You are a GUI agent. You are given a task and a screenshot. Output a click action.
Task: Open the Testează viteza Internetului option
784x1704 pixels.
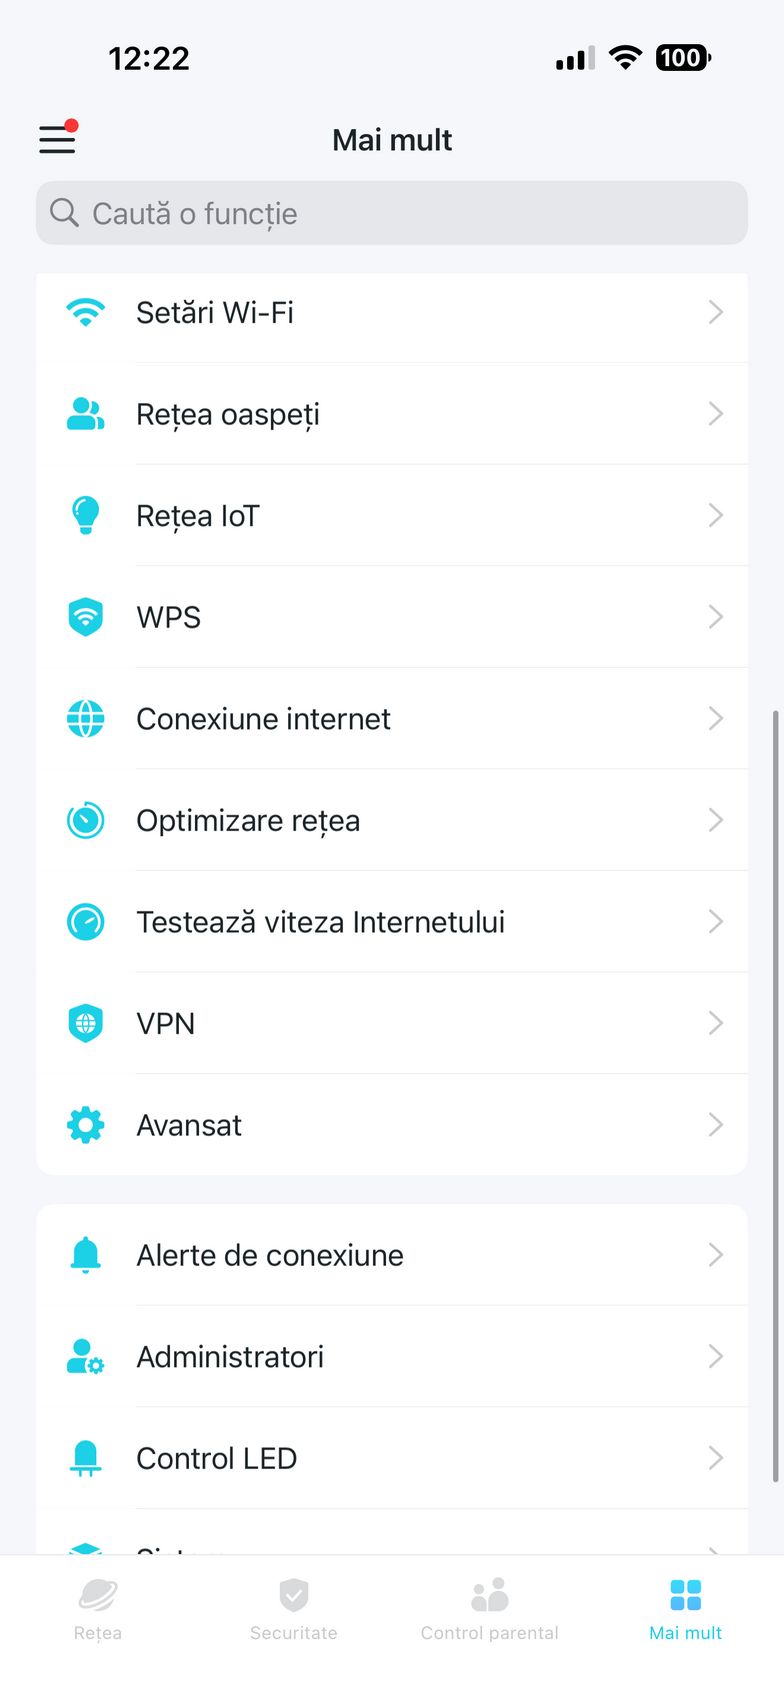pos(320,922)
